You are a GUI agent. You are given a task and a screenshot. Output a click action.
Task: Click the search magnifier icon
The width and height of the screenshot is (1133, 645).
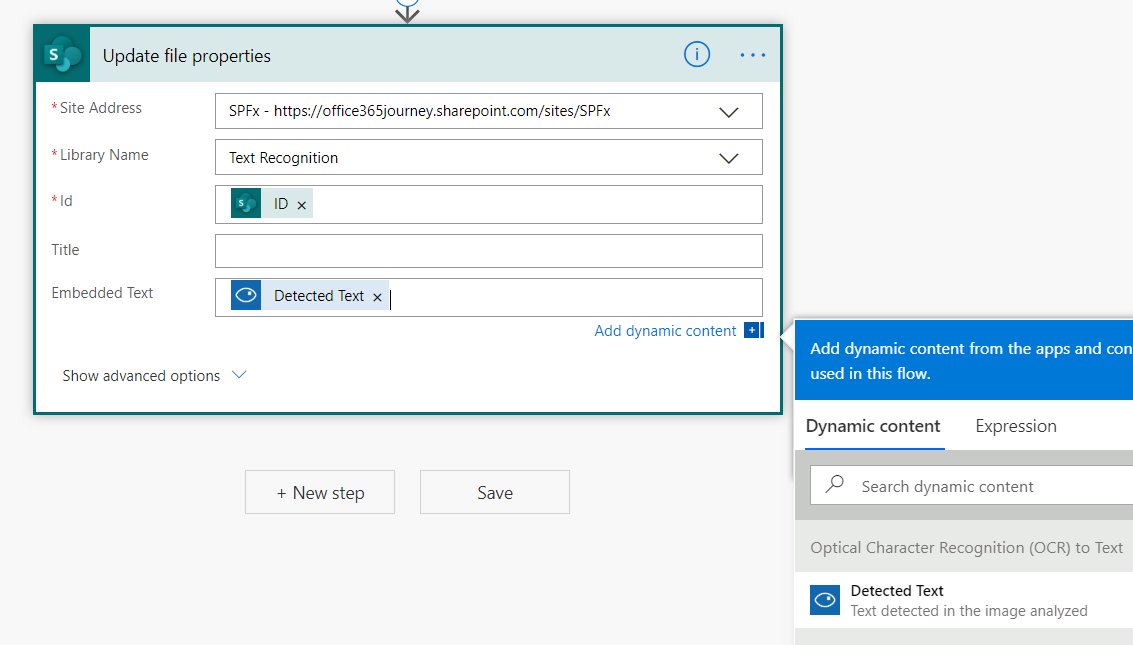coord(835,484)
